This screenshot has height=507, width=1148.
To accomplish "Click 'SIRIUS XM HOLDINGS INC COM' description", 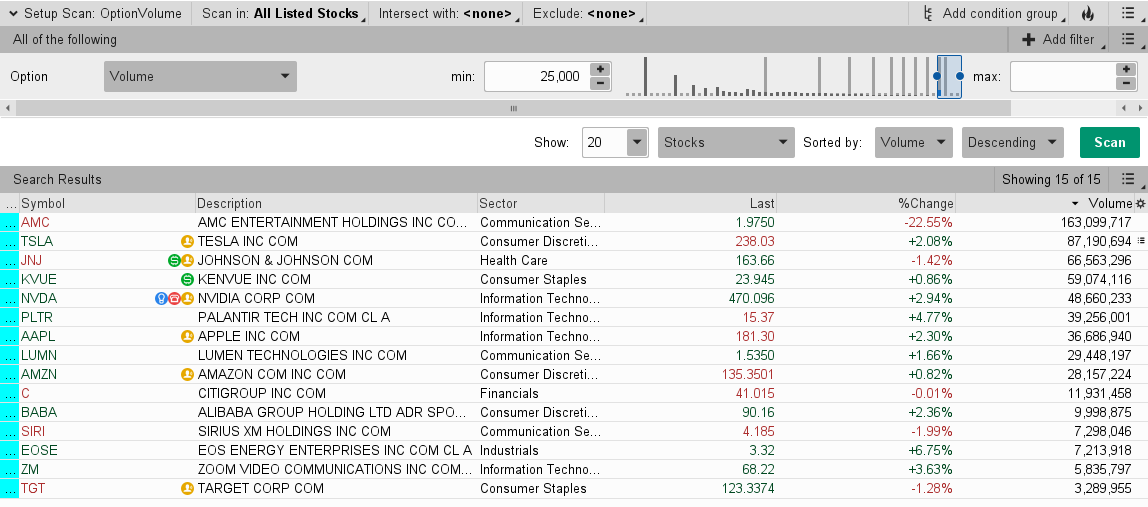I will tap(294, 432).
